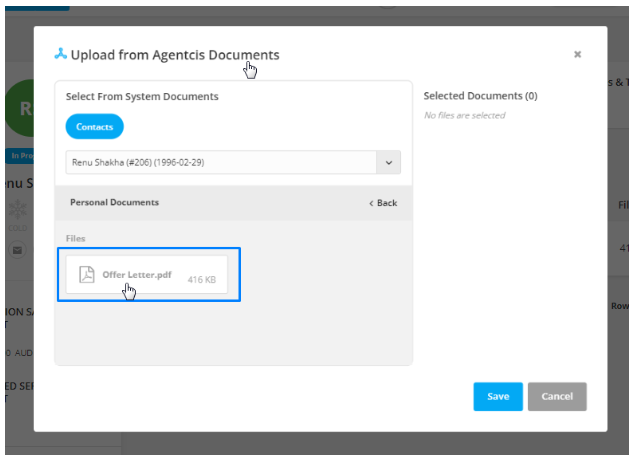The image size is (634, 457).
Task: Select the Offer Letter.pdf file
Action: point(147,275)
